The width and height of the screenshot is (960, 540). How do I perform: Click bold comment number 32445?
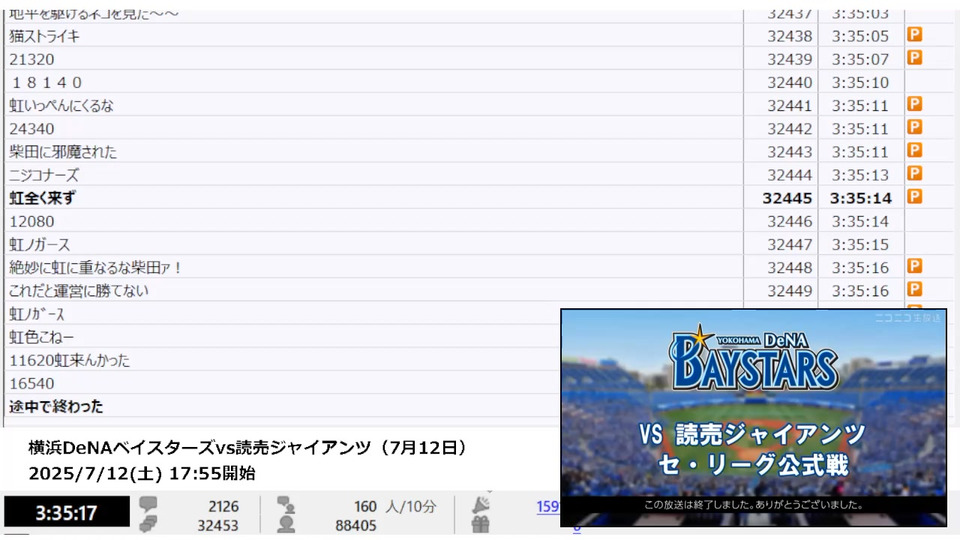(787, 198)
